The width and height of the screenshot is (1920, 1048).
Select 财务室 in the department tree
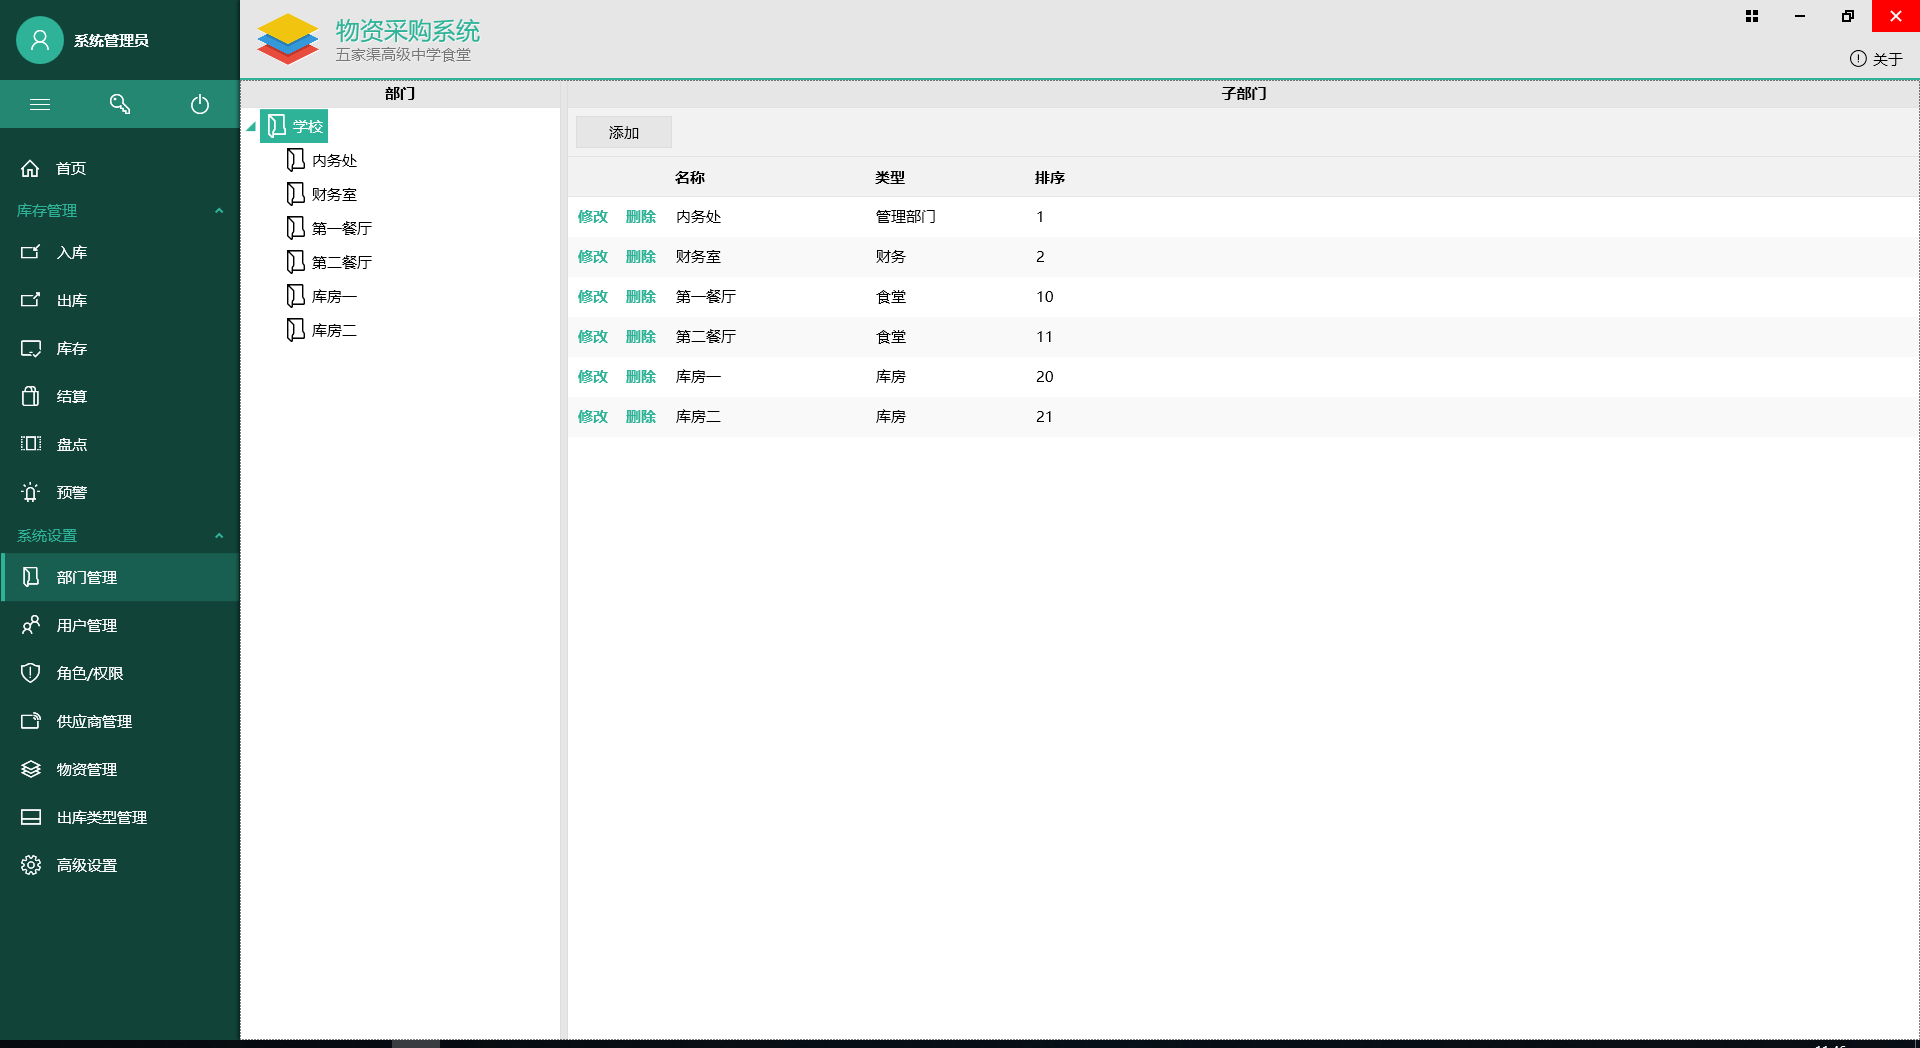coord(334,194)
